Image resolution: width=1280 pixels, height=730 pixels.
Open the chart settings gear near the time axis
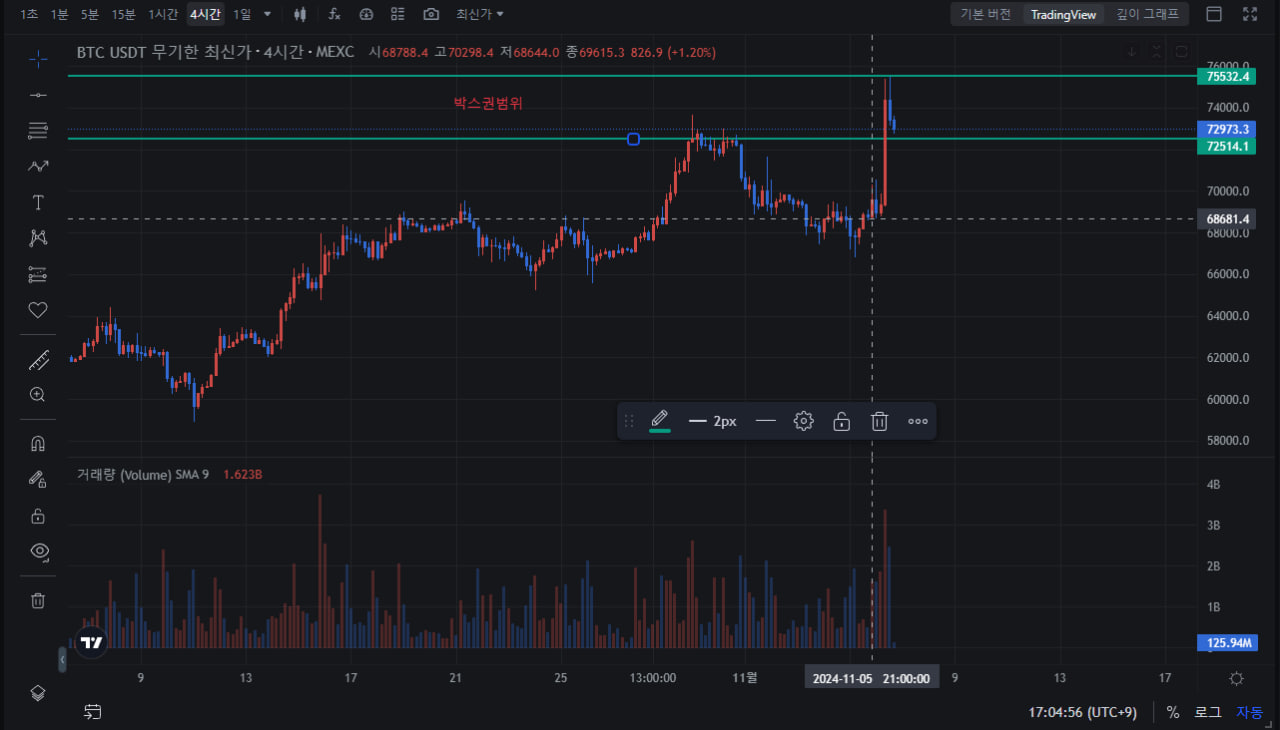[1236, 678]
